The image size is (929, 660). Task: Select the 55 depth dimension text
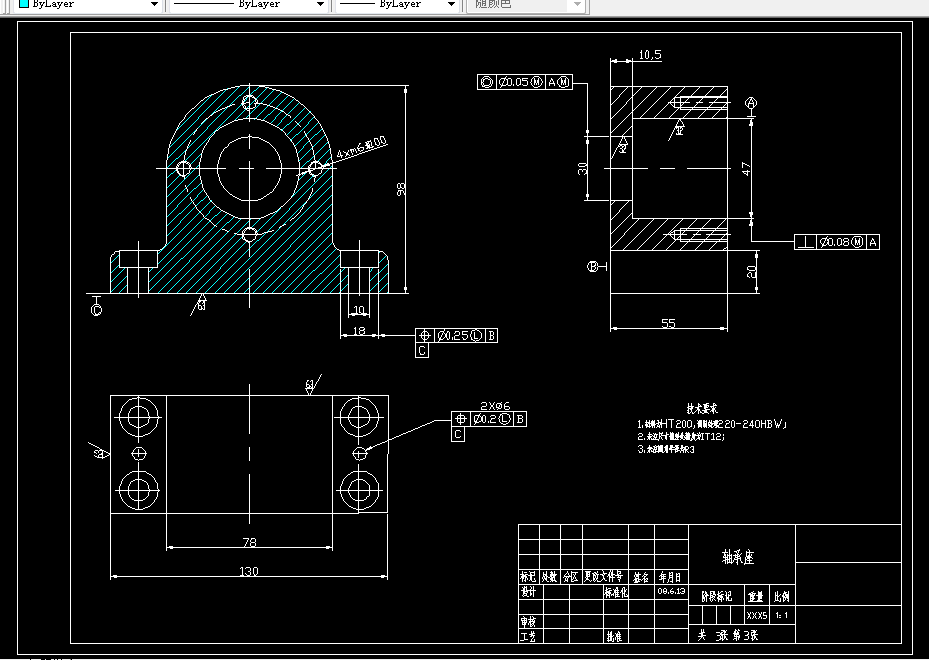click(668, 323)
